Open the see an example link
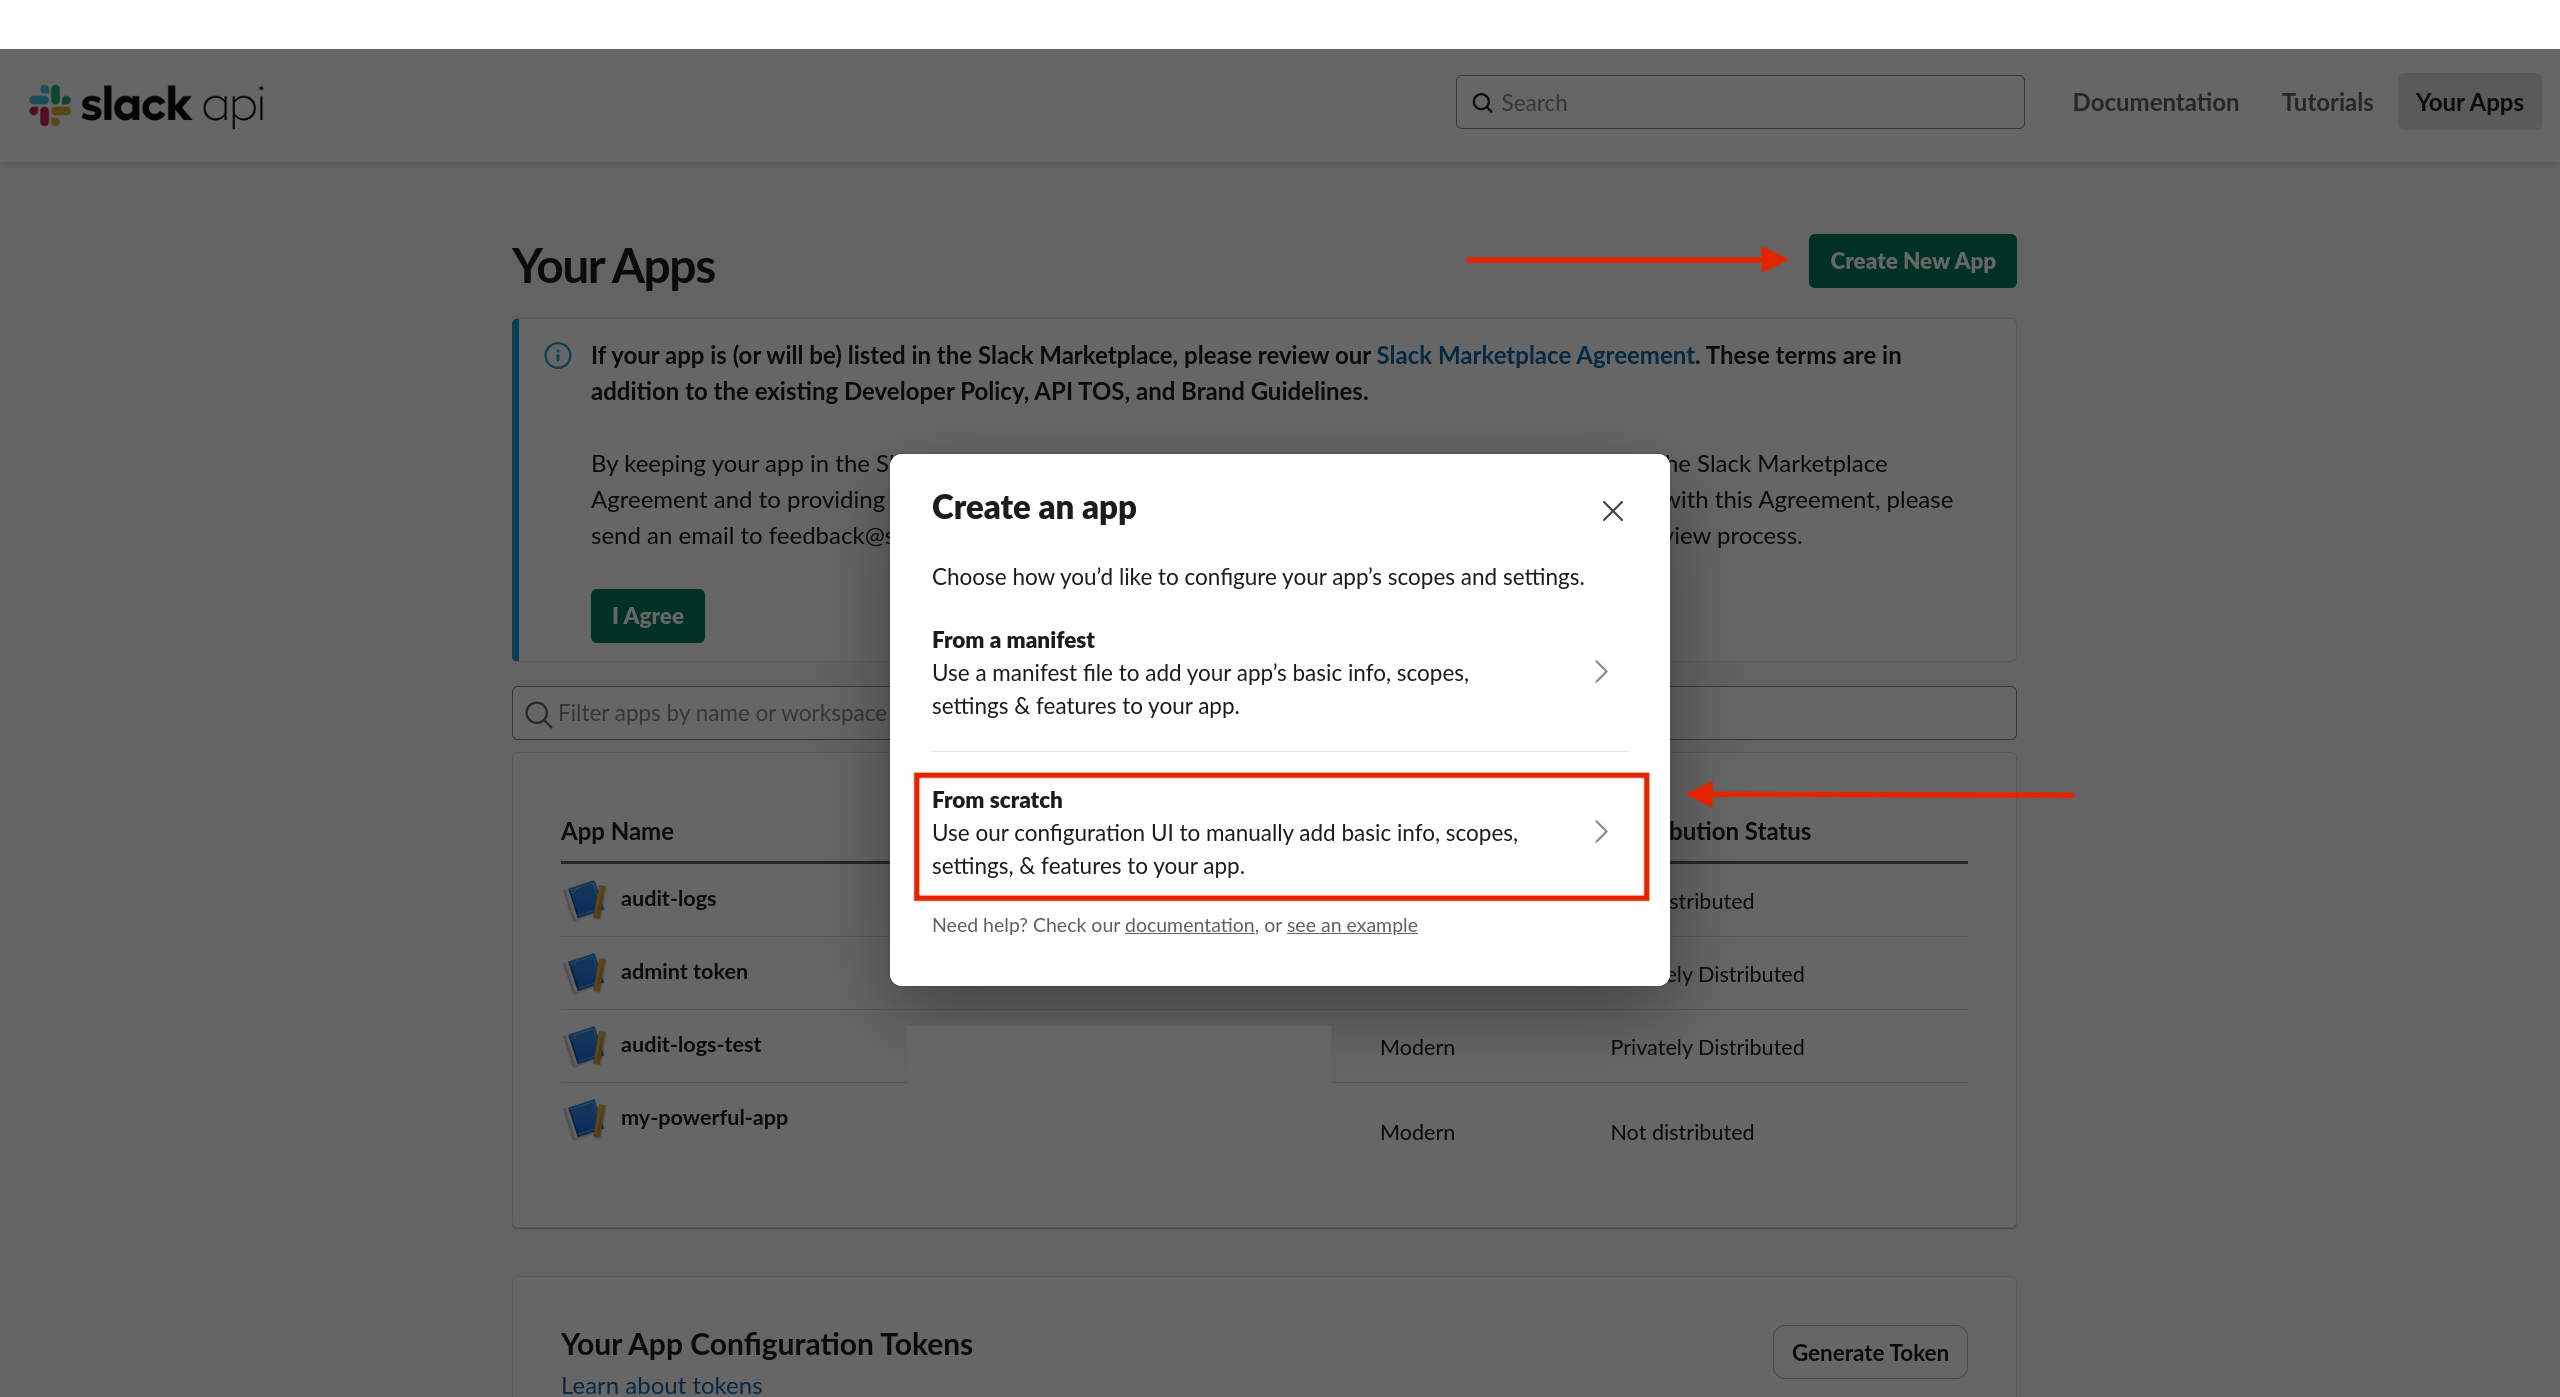This screenshot has height=1397, width=2560. (1352, 925)
